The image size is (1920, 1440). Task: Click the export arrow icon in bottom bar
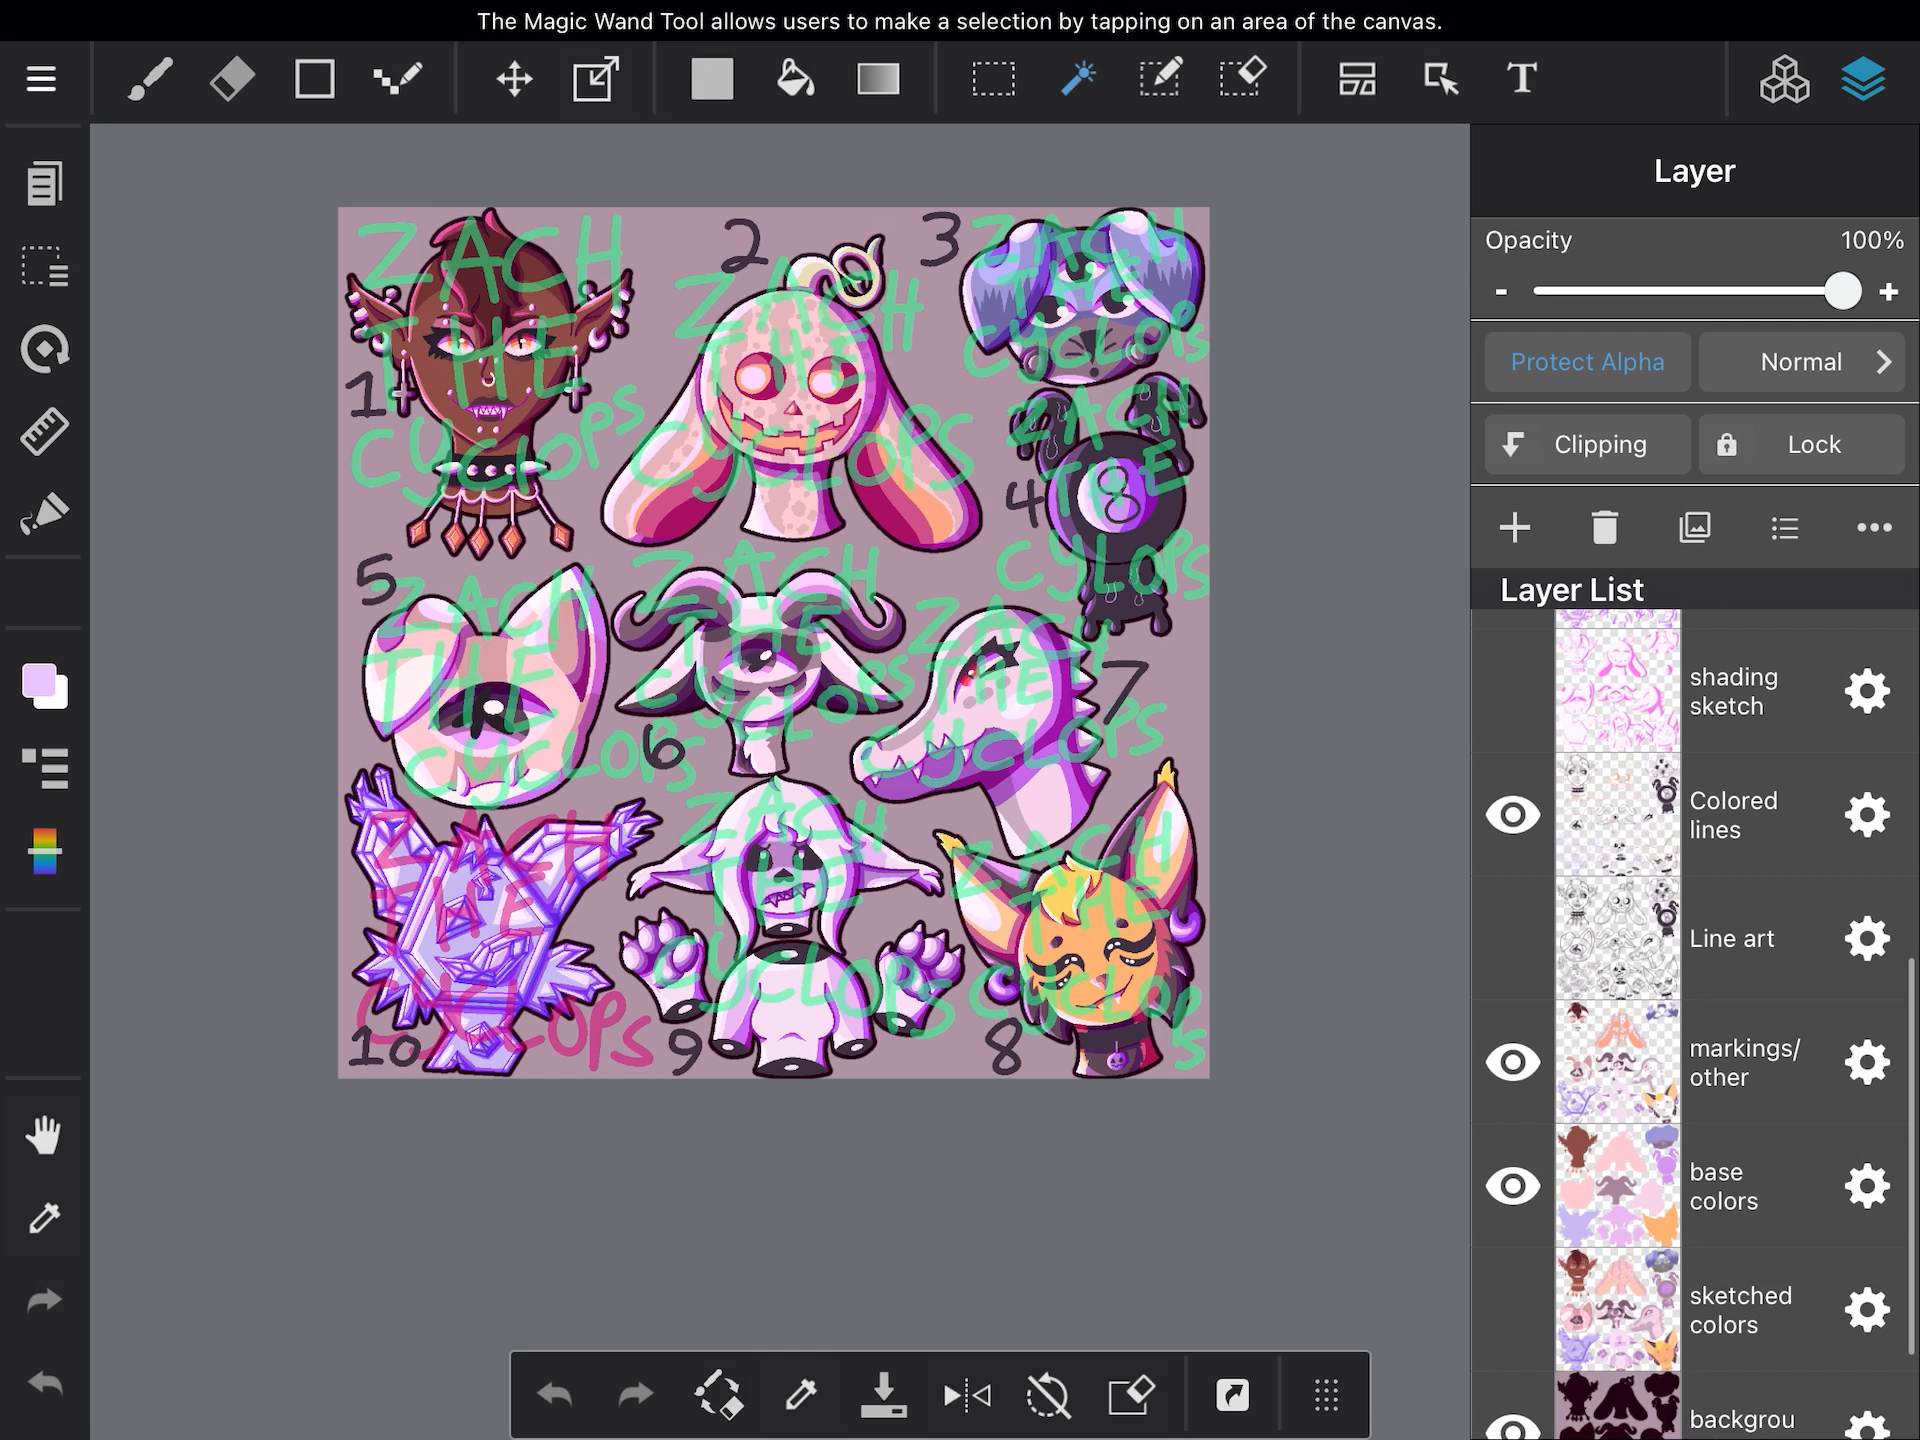pos(1232,1394)
